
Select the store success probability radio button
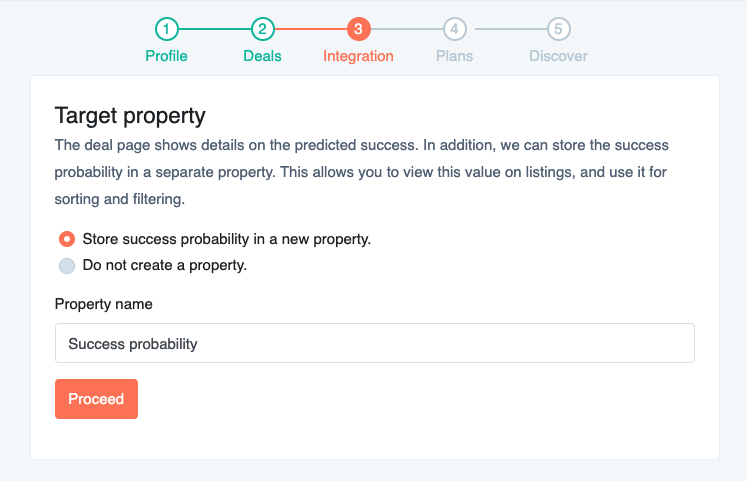tap(67, 239)
